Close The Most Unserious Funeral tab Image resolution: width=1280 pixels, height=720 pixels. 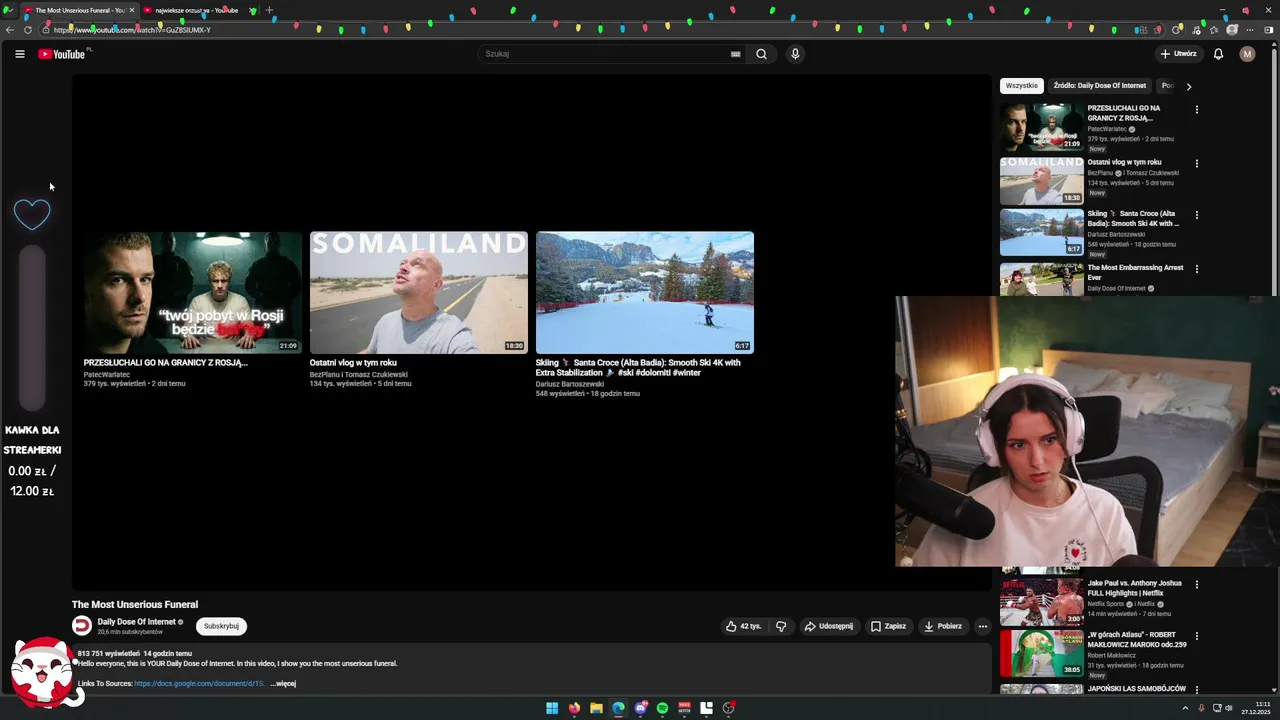(131, 10)
